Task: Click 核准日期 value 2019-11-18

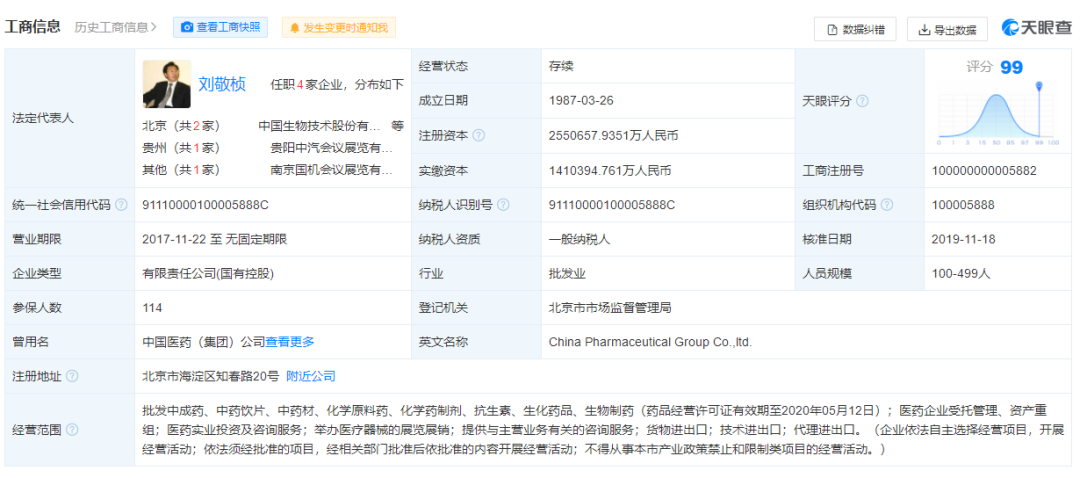Action: point(963,239)
